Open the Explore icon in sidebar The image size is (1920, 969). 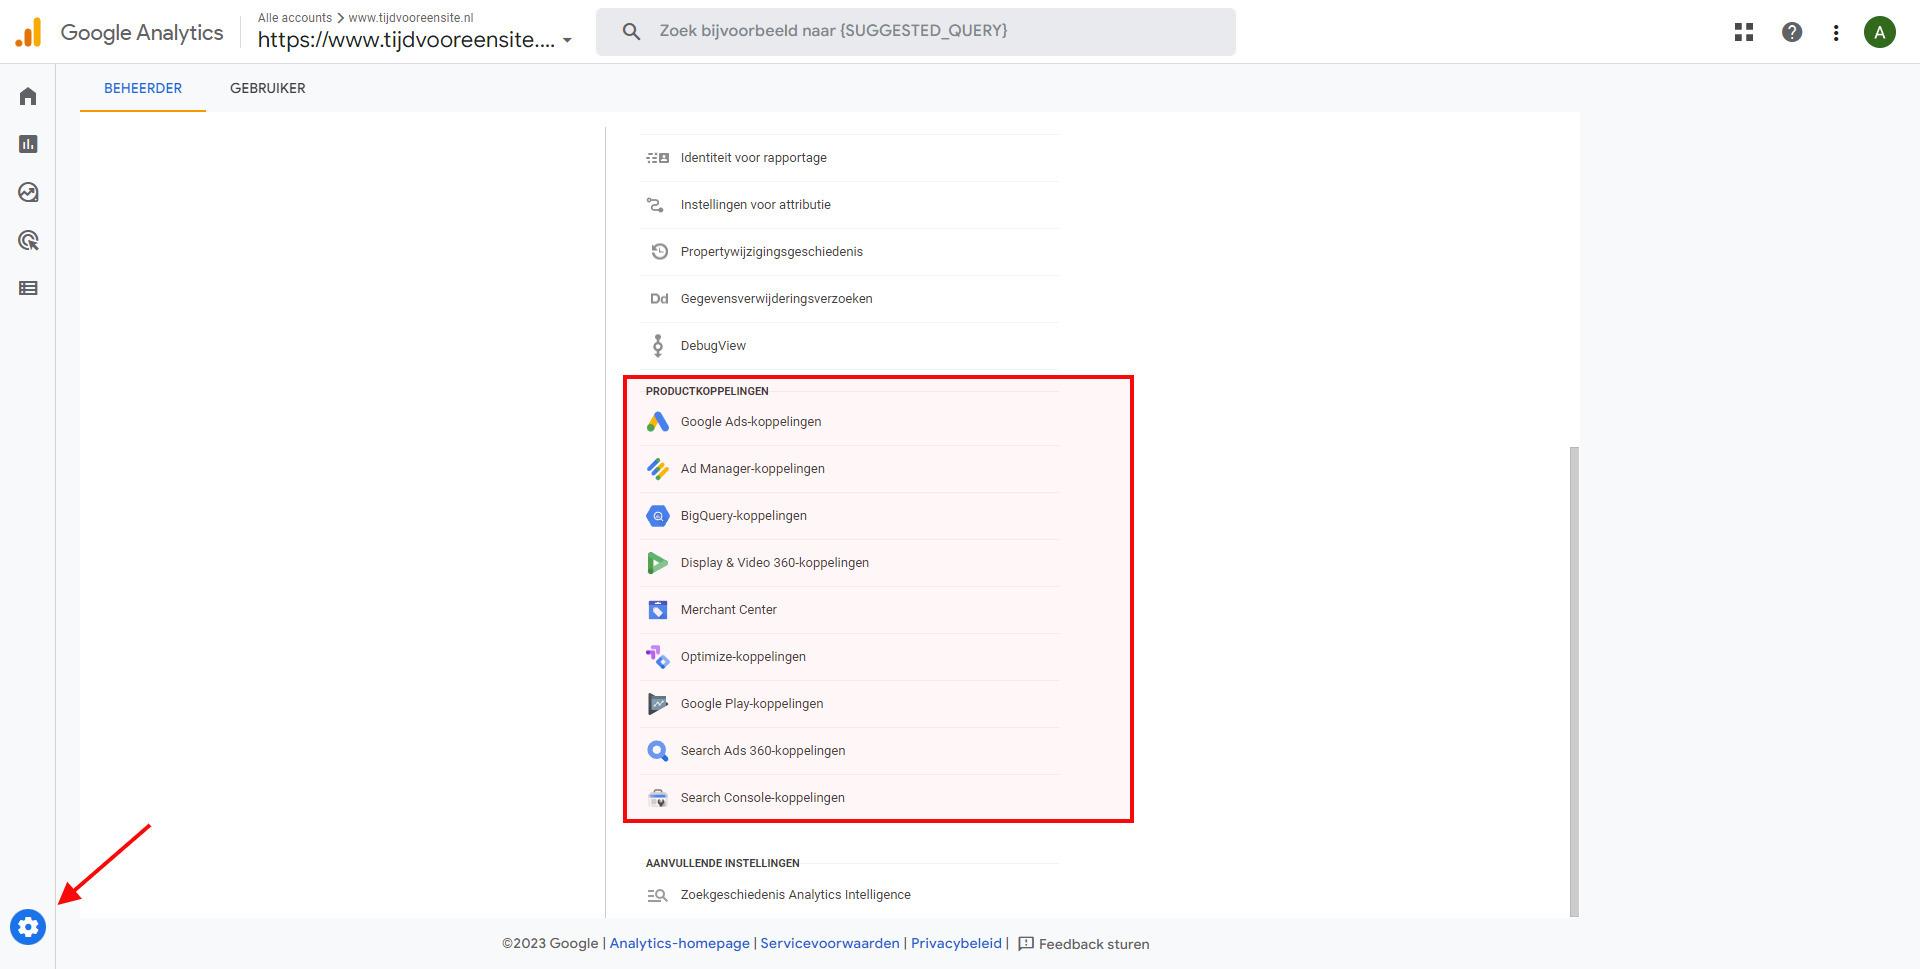click(x=28, y=192)
